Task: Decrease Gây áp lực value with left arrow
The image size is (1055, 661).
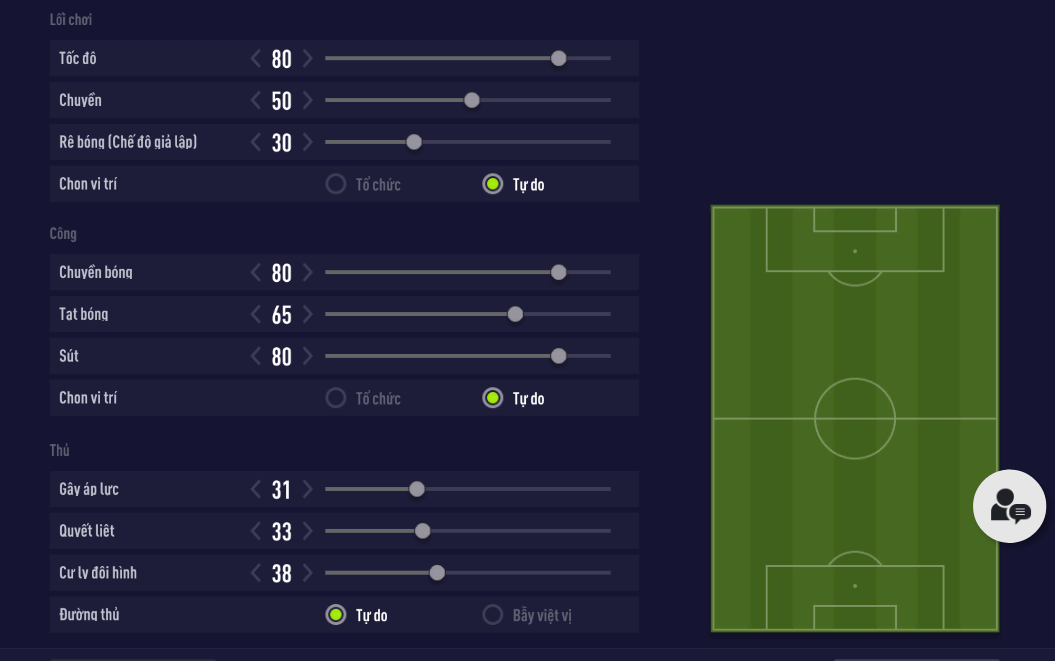Action: (256, 490)
